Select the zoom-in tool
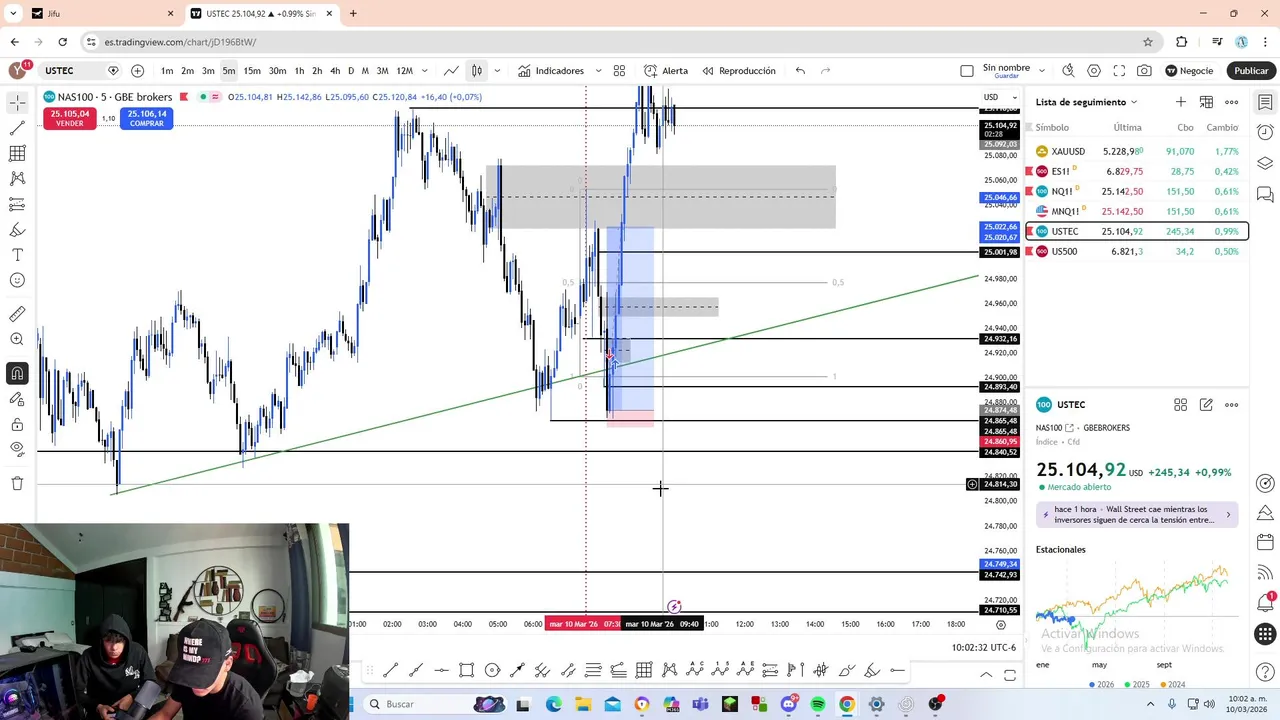 tap(17, 340)
